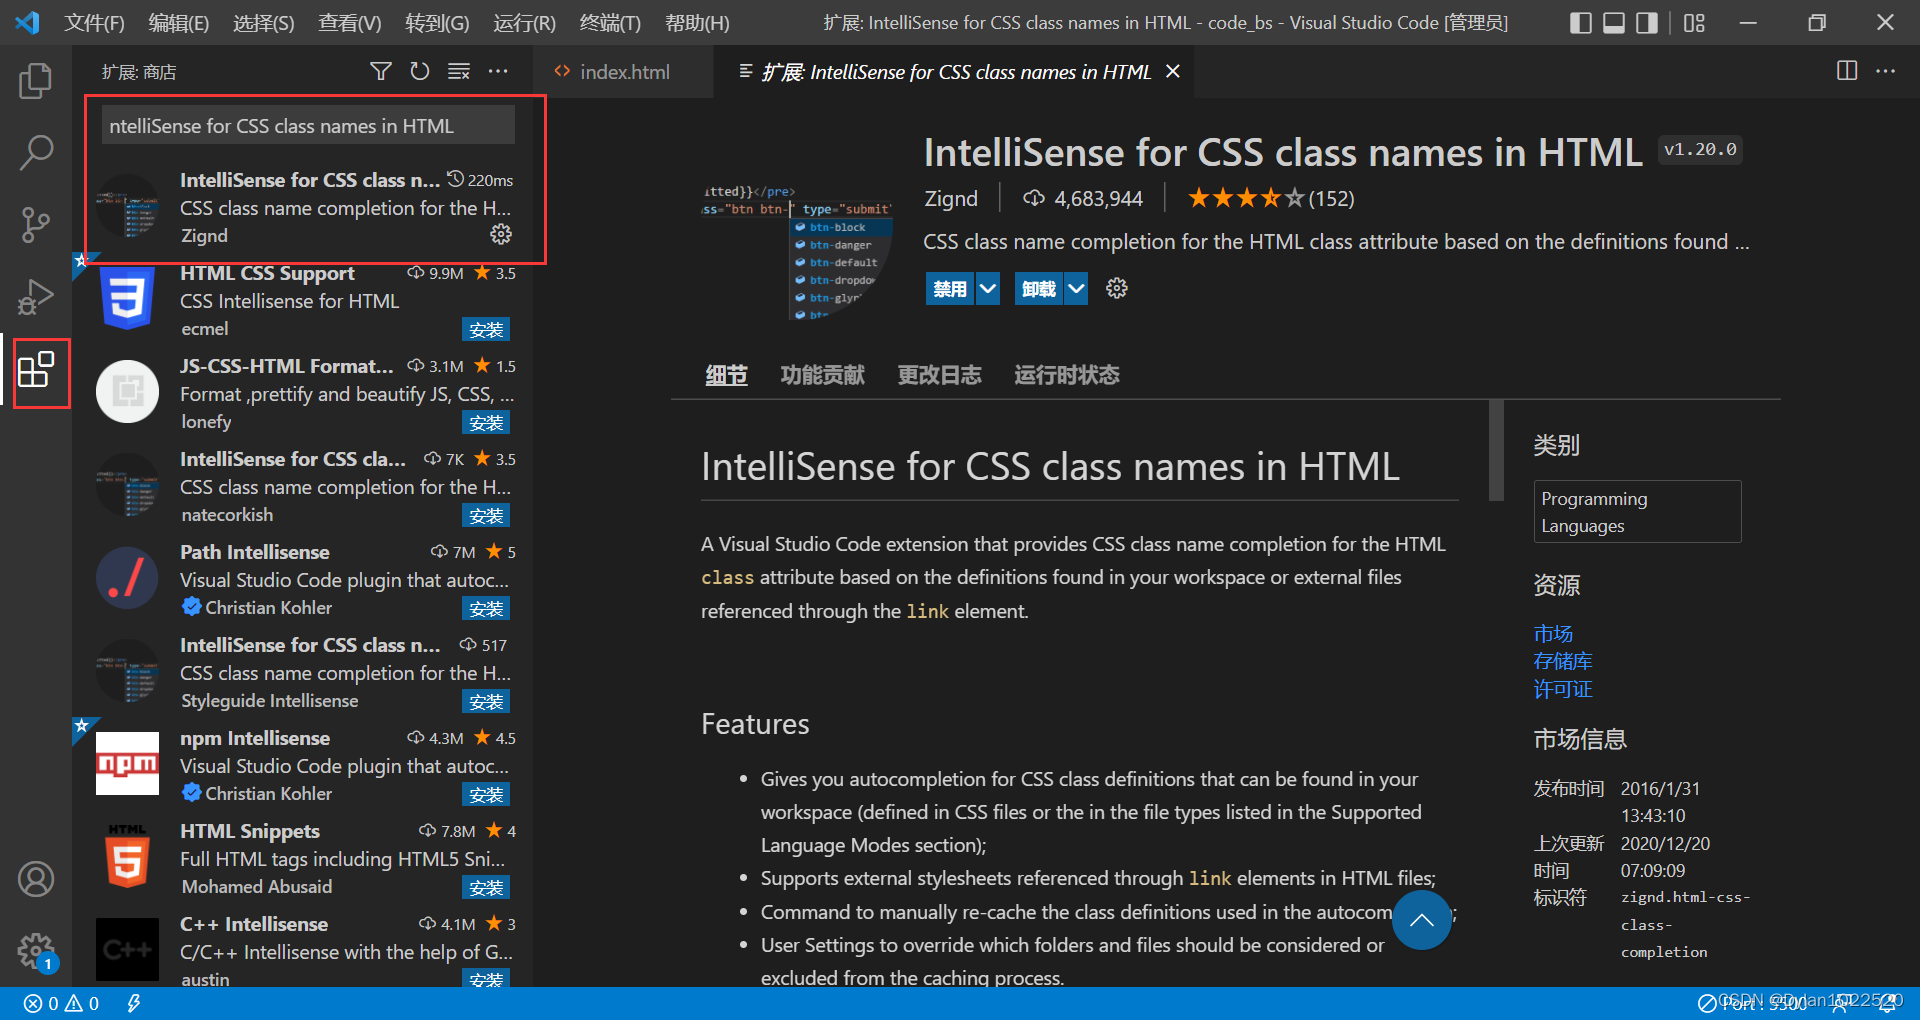Open the uninstall options chevron next to 卸载
Image resolution: width=1920 pixels, height=1020 pixels.
tap(1077, 288)
